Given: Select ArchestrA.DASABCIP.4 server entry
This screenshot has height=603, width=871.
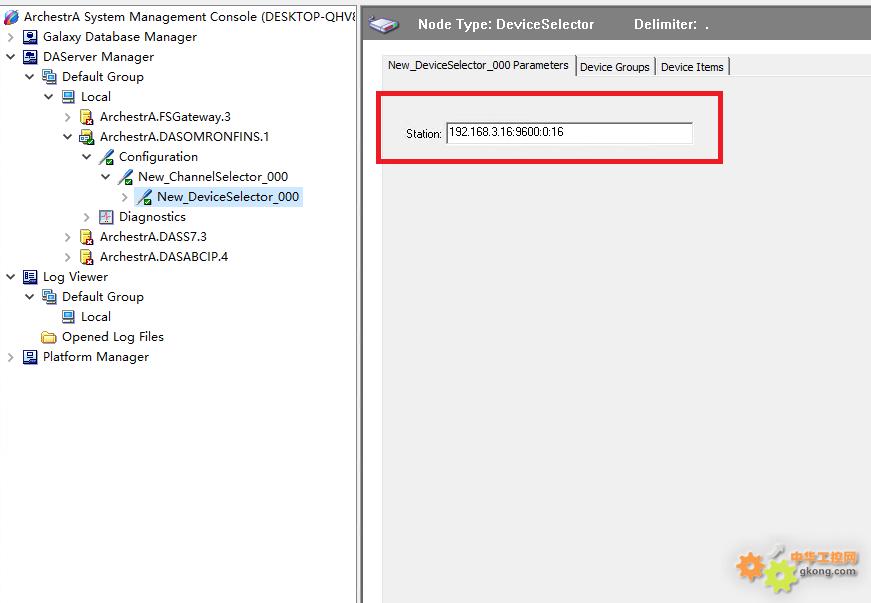Looking at the screenshot, I should (164, 257).
